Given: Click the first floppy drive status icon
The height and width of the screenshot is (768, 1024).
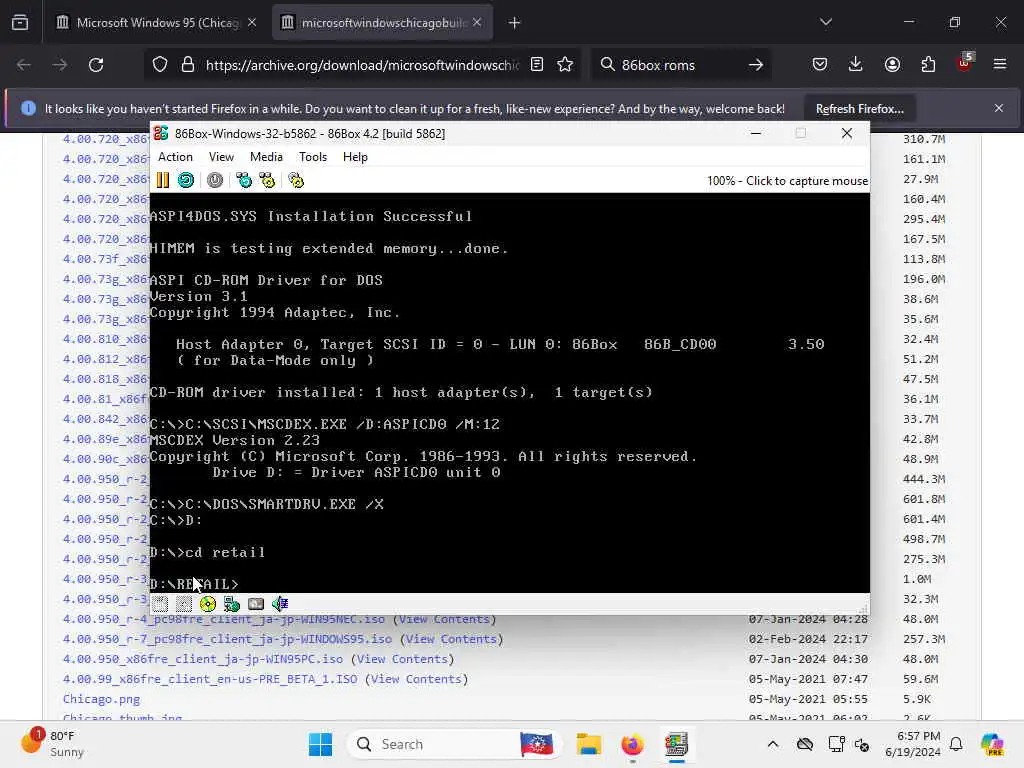Looking at the screenshot, I should [x=161, y=604].
